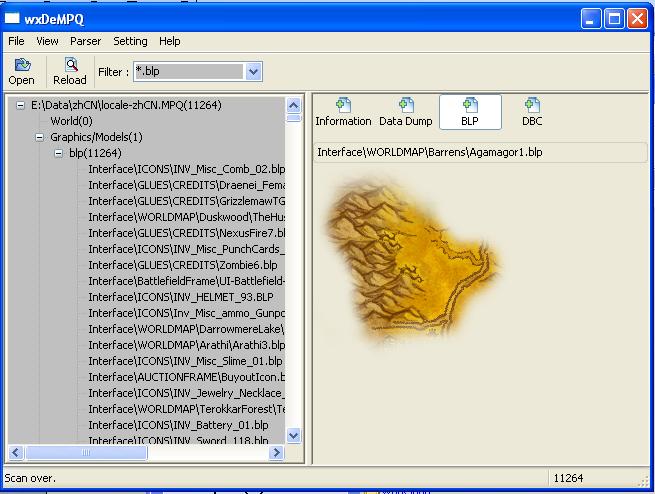Select the INV_Sword_118.blp entry

coord(178,440)
